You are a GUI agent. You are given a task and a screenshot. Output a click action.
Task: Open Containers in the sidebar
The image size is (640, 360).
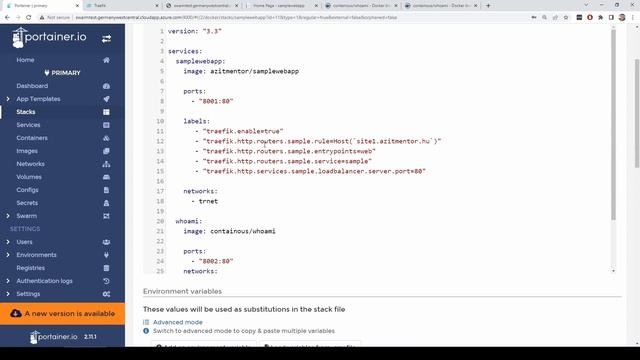pyautogui.click(x=32, y=138)
